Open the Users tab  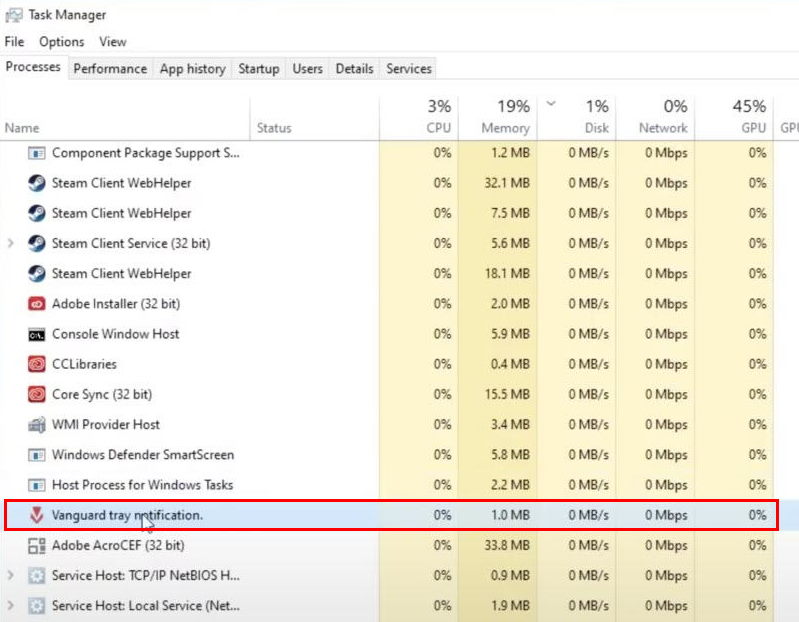click(307, 69)
